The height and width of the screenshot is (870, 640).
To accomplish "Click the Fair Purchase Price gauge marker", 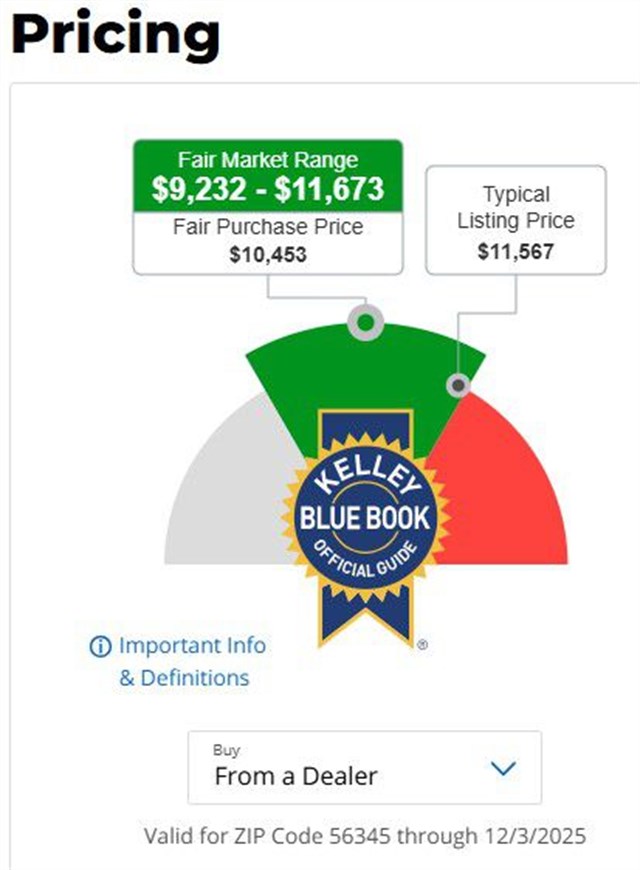I will coord(366,323).
